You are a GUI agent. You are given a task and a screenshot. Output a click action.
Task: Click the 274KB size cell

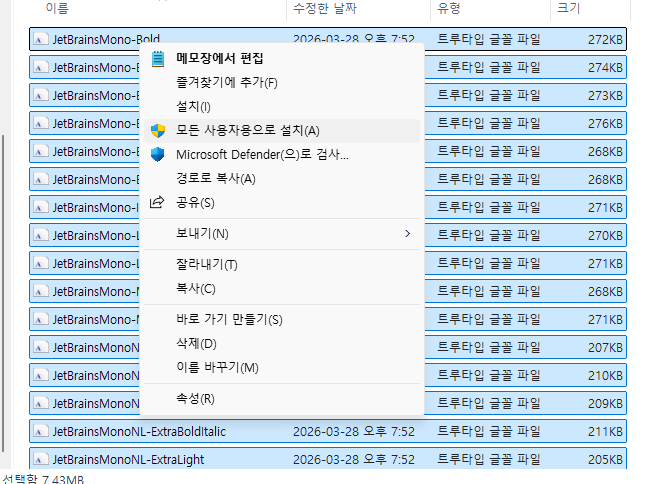coord(605,67)
